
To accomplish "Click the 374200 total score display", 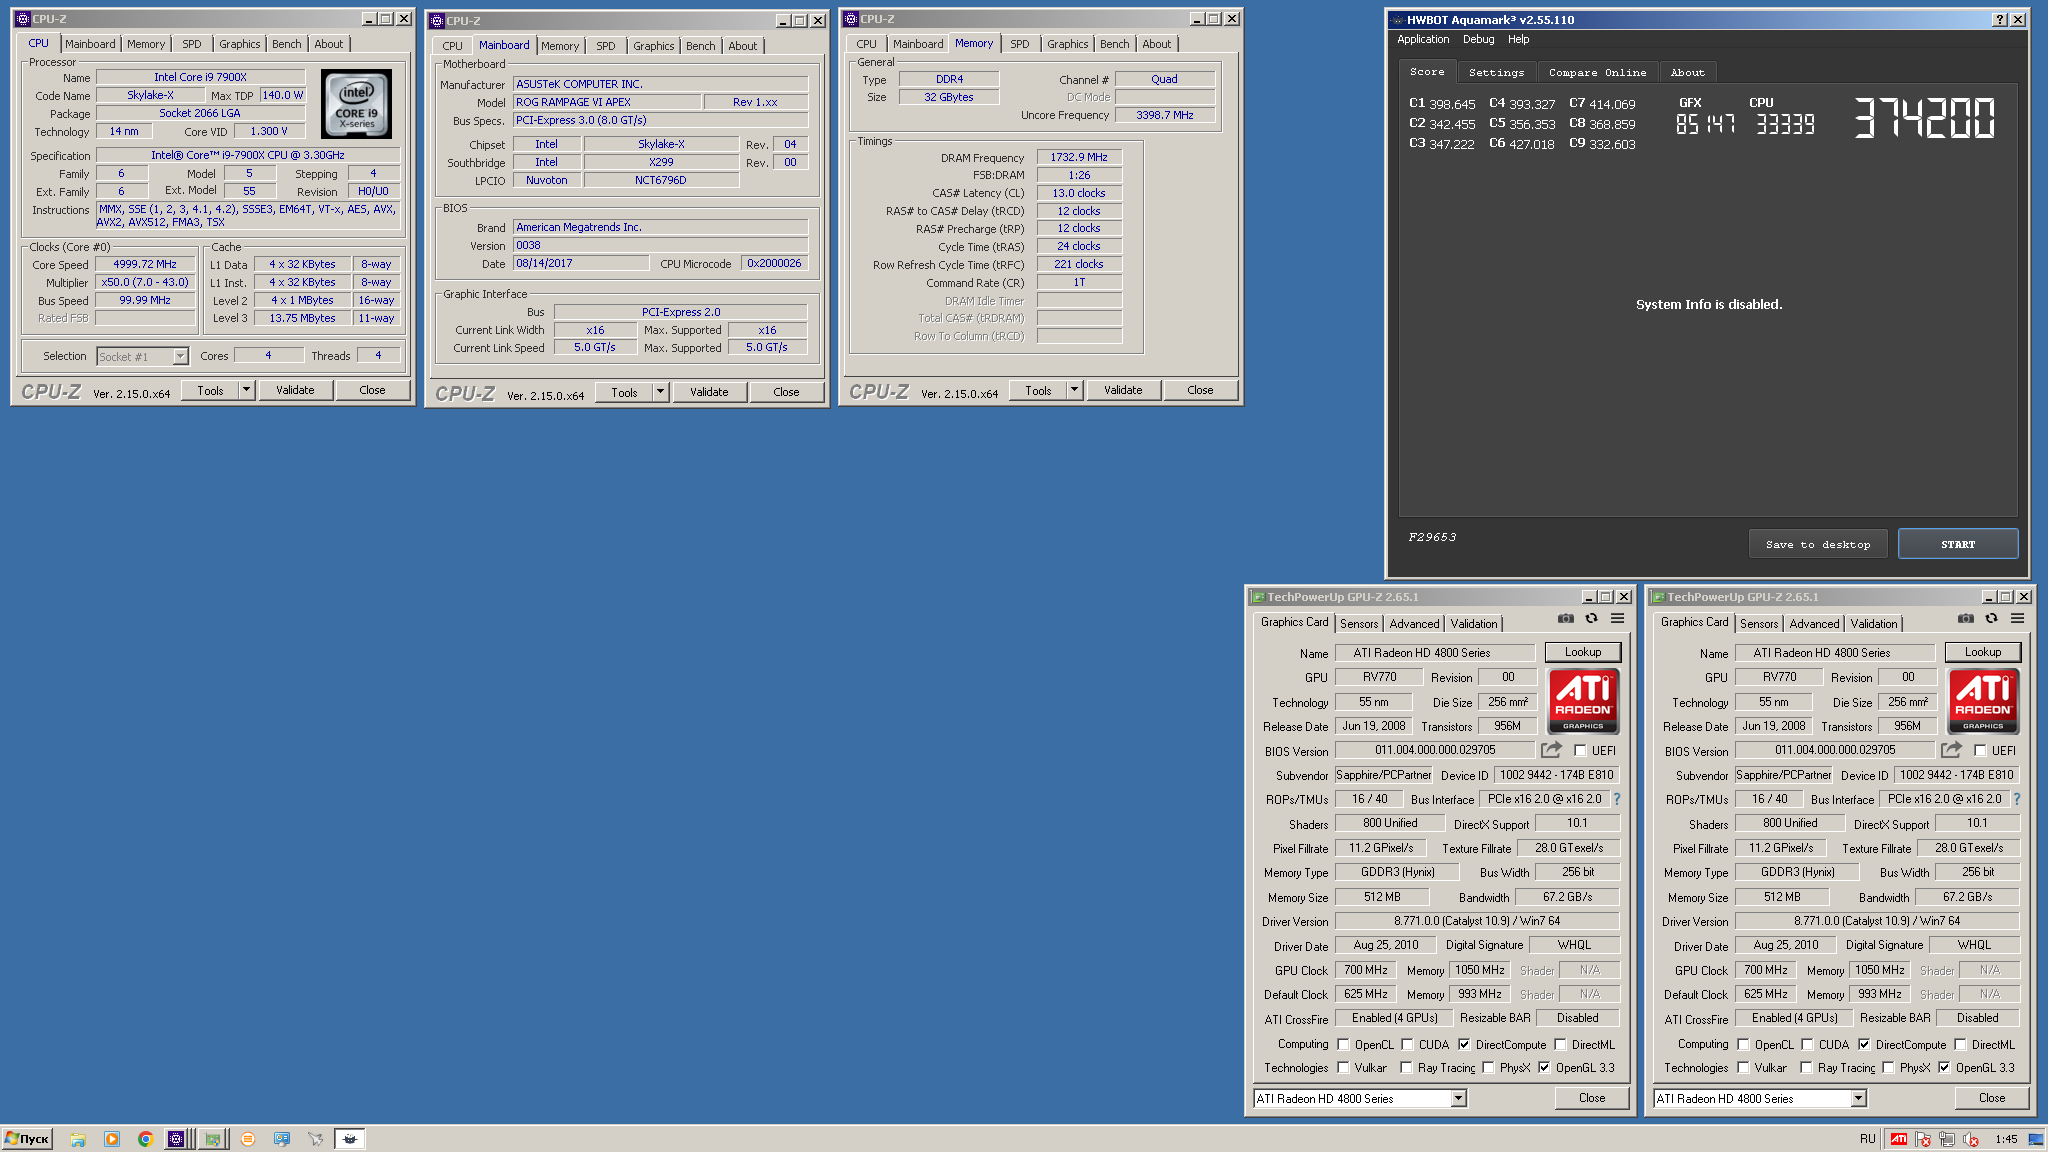I will (1925, 118).
